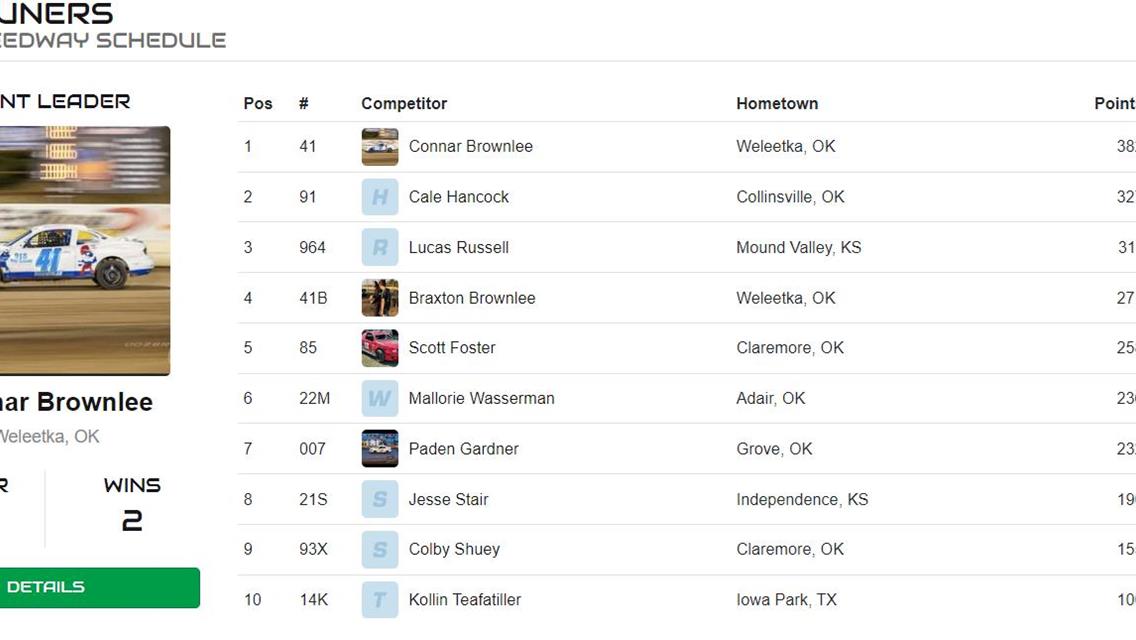Click the point leader's number 41 car photo
1136x640 pixels.
coord(84,250)
